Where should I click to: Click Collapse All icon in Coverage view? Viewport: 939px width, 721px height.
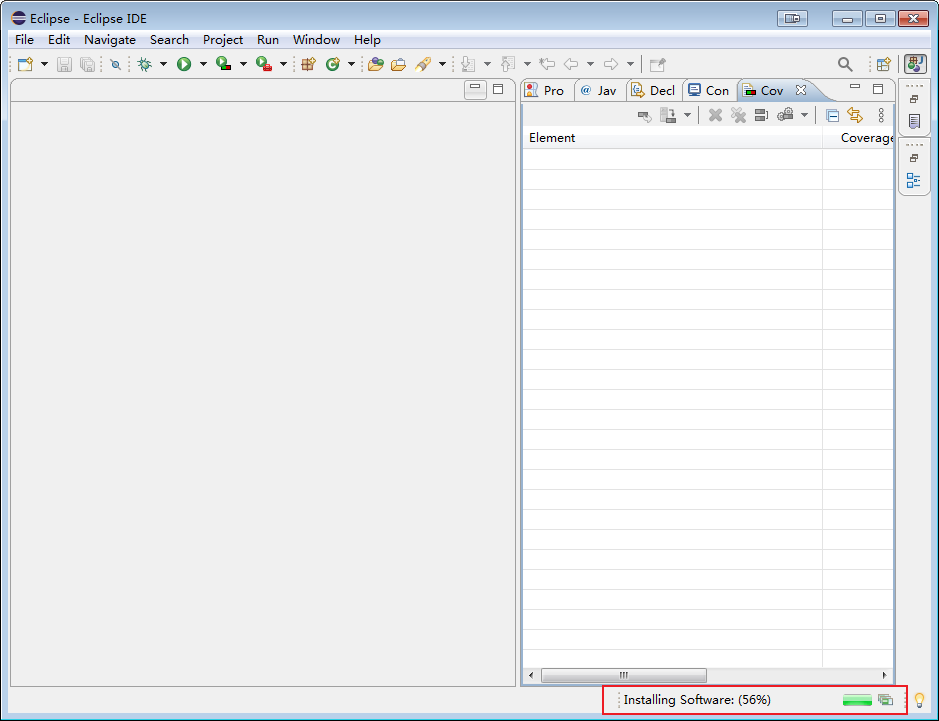pos(832,115)
